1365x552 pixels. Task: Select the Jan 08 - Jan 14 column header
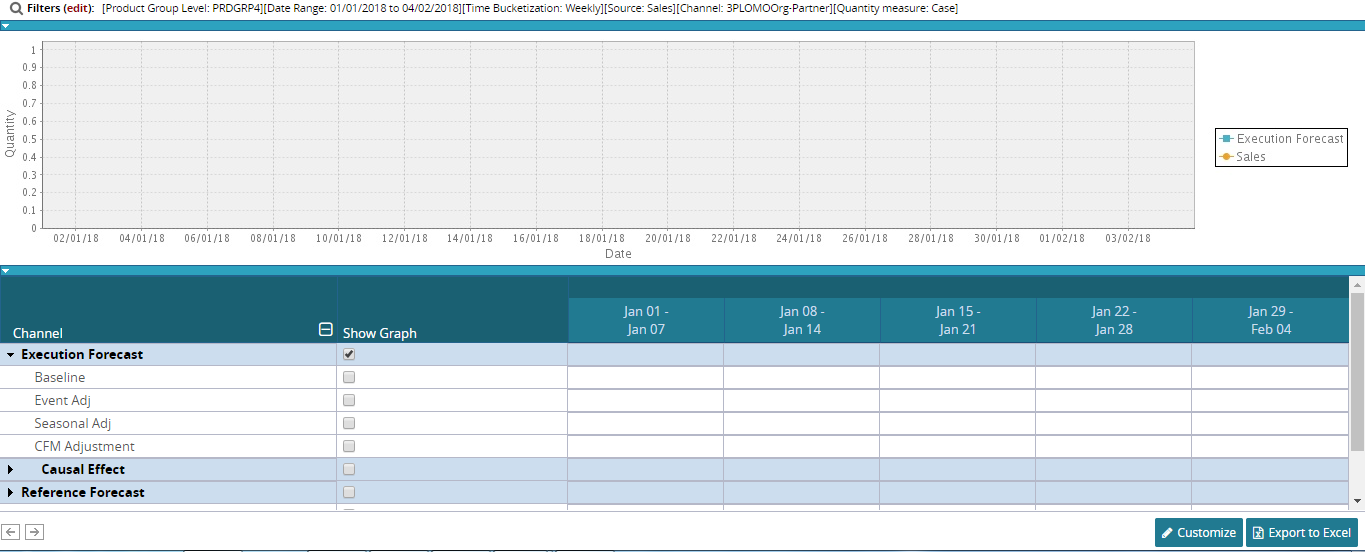801,320
